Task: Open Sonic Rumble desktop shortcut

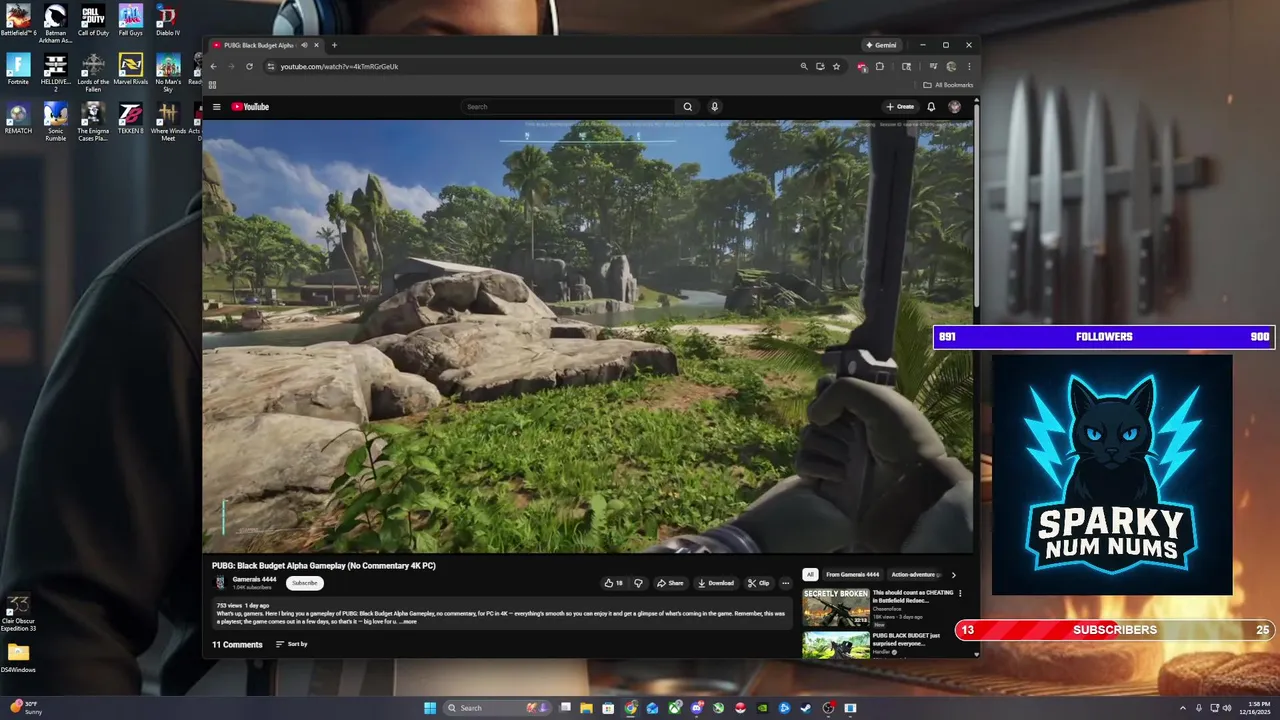Action: pos(55,121)
